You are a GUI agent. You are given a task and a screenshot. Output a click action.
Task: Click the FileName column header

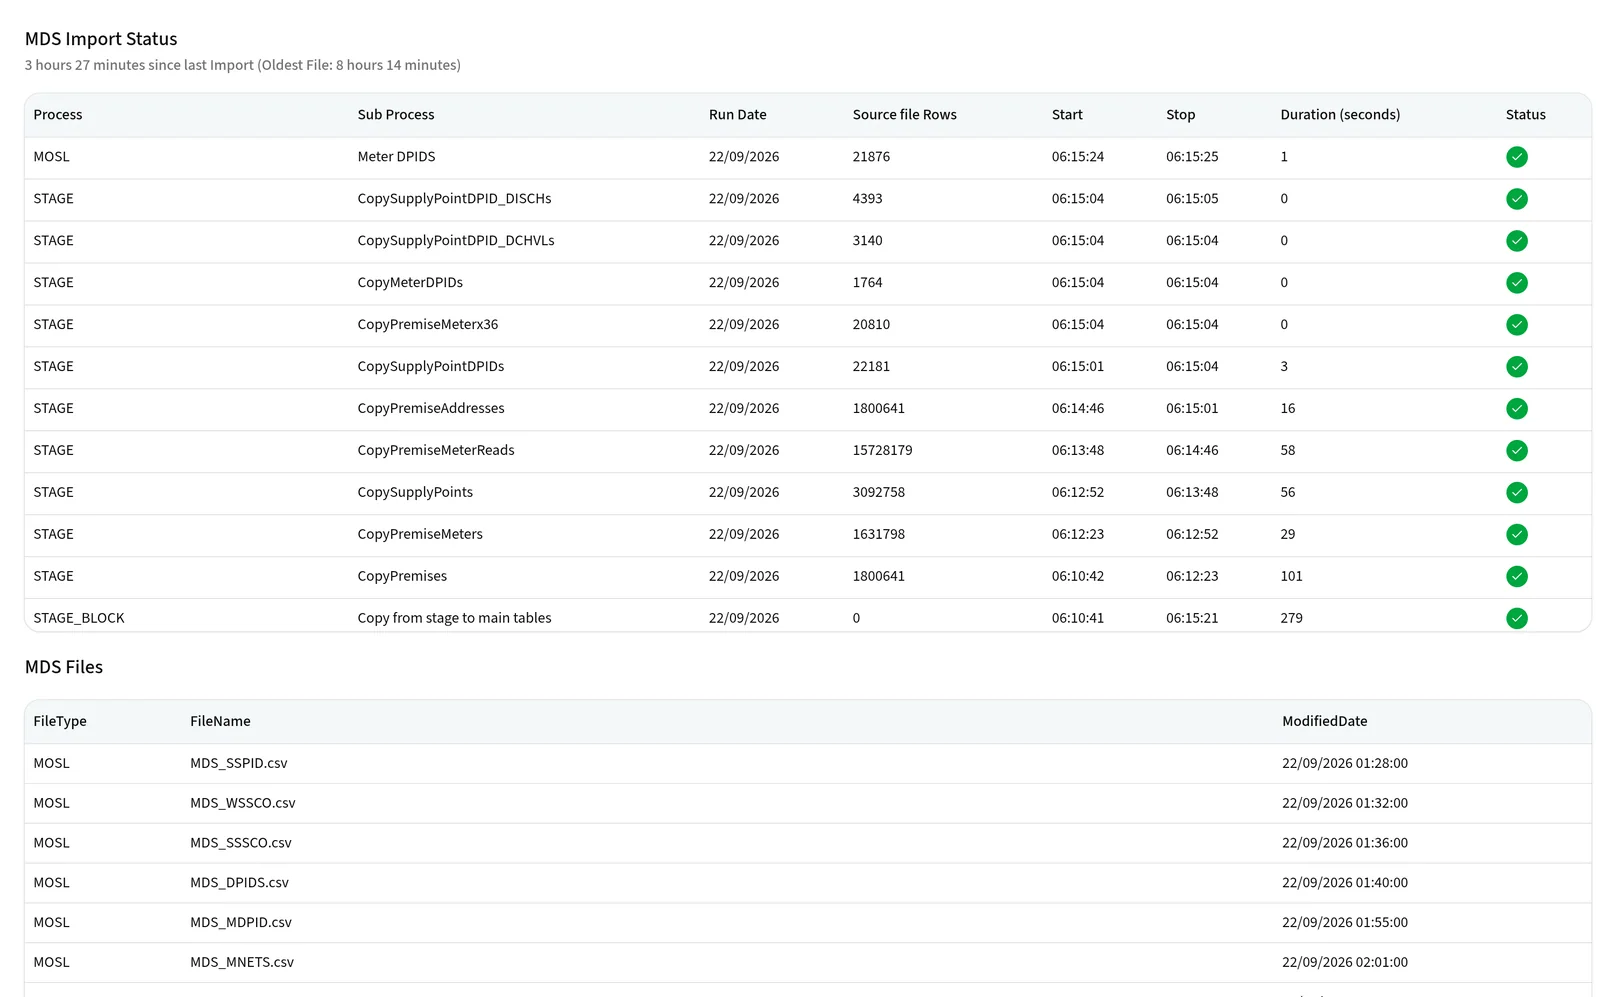pos(220,721)
